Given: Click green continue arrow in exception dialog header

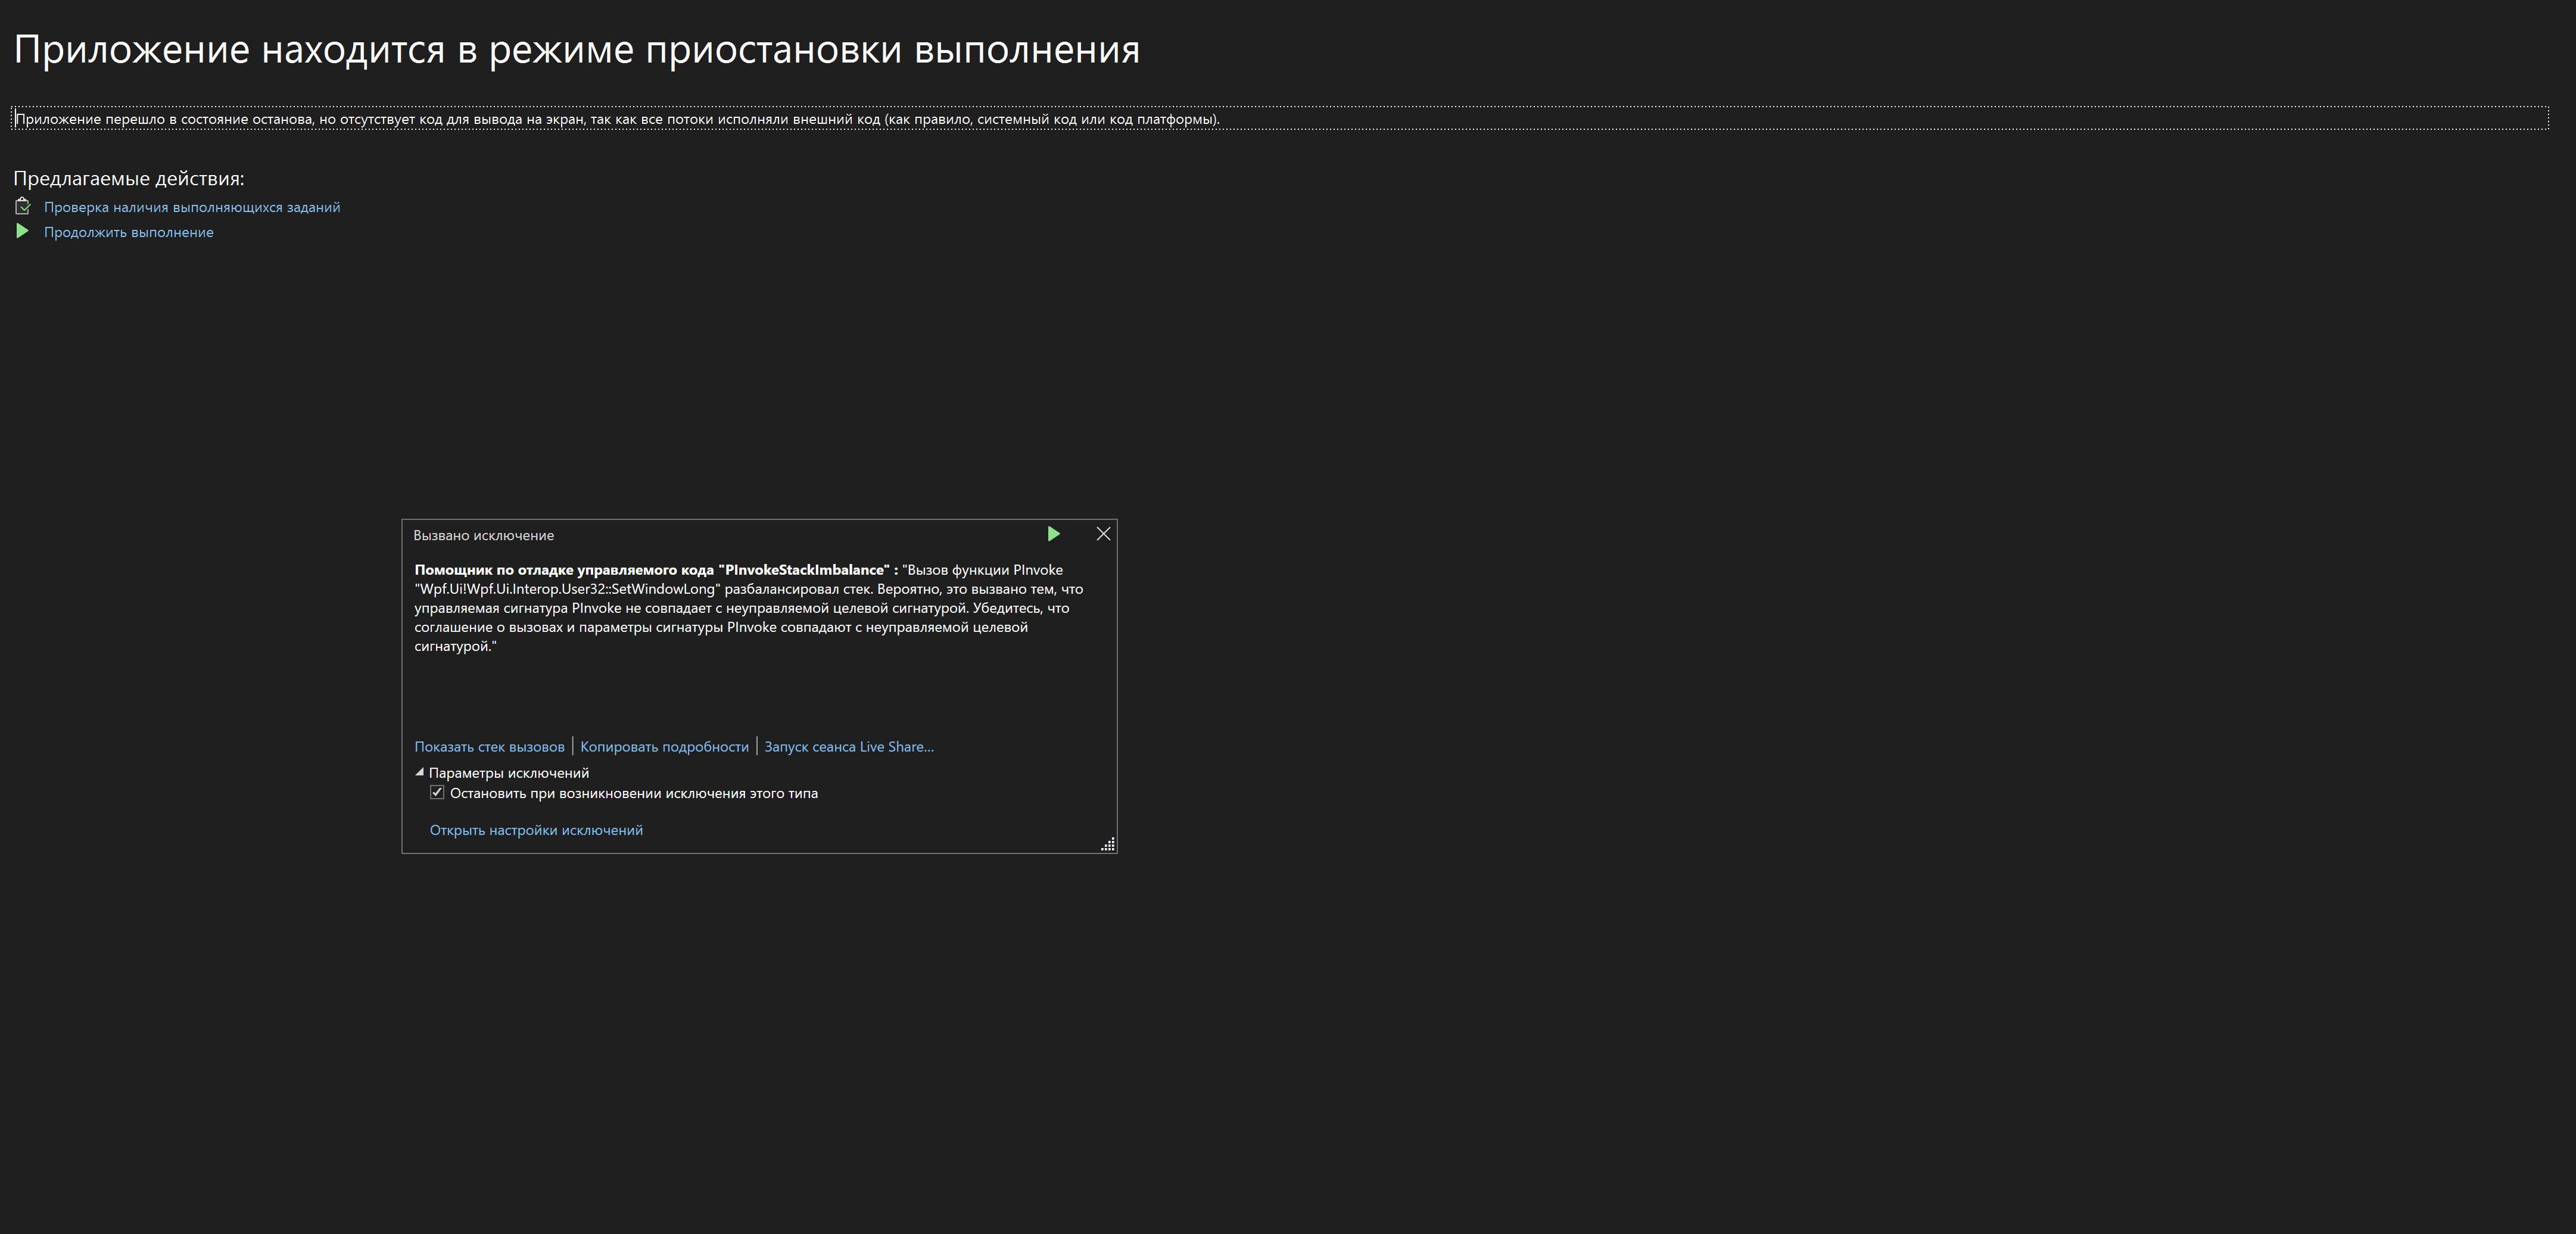Looking at the screenshot, I should [1053, 534].
